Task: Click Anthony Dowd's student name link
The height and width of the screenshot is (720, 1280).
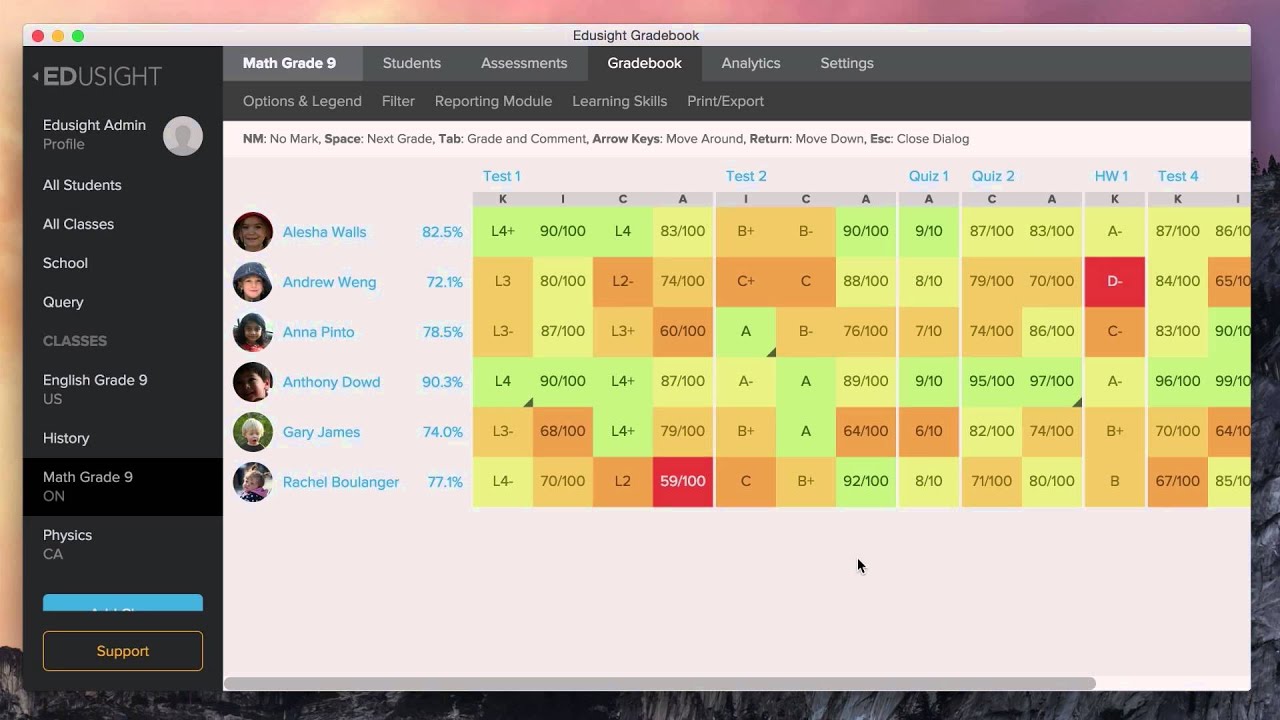Action: click(331, 382)
